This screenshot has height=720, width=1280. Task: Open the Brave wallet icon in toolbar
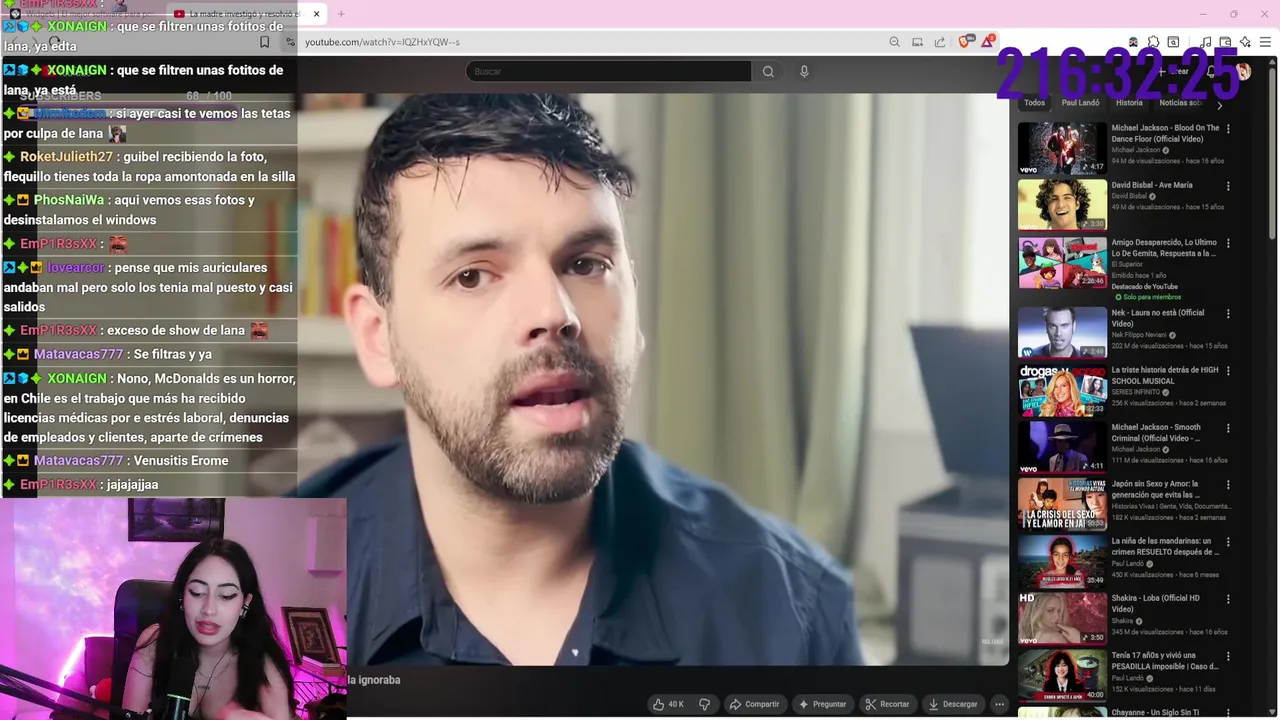pyautogui.click(x=1225, y=42)
